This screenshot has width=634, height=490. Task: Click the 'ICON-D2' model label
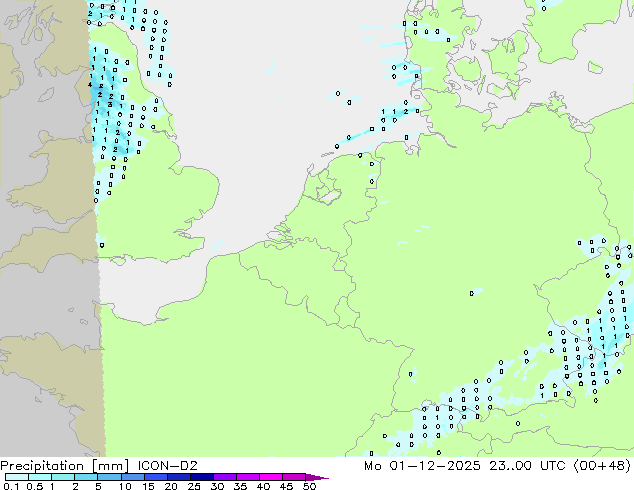167,465
